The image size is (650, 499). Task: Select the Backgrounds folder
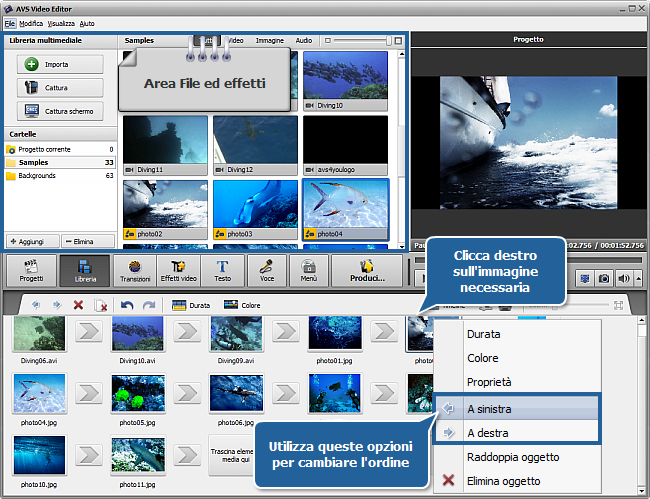point(37,175)
